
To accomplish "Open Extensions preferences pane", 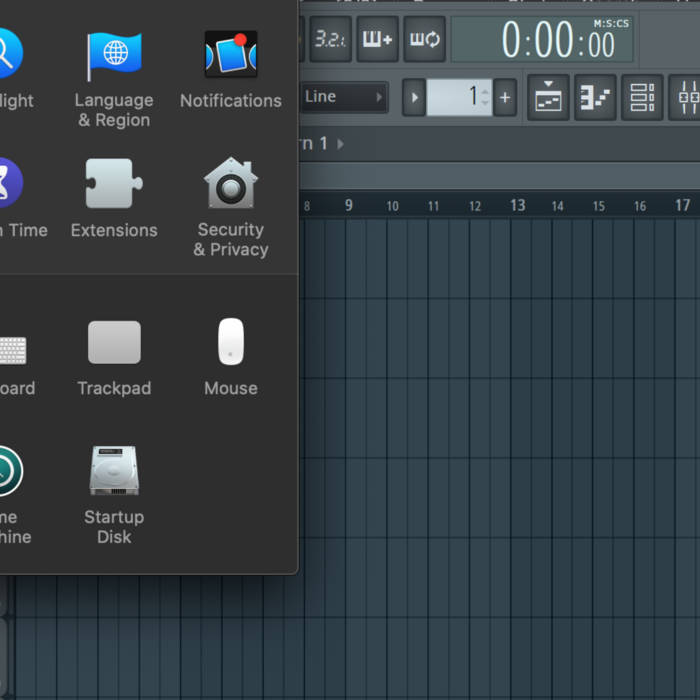I will point(114,198).
